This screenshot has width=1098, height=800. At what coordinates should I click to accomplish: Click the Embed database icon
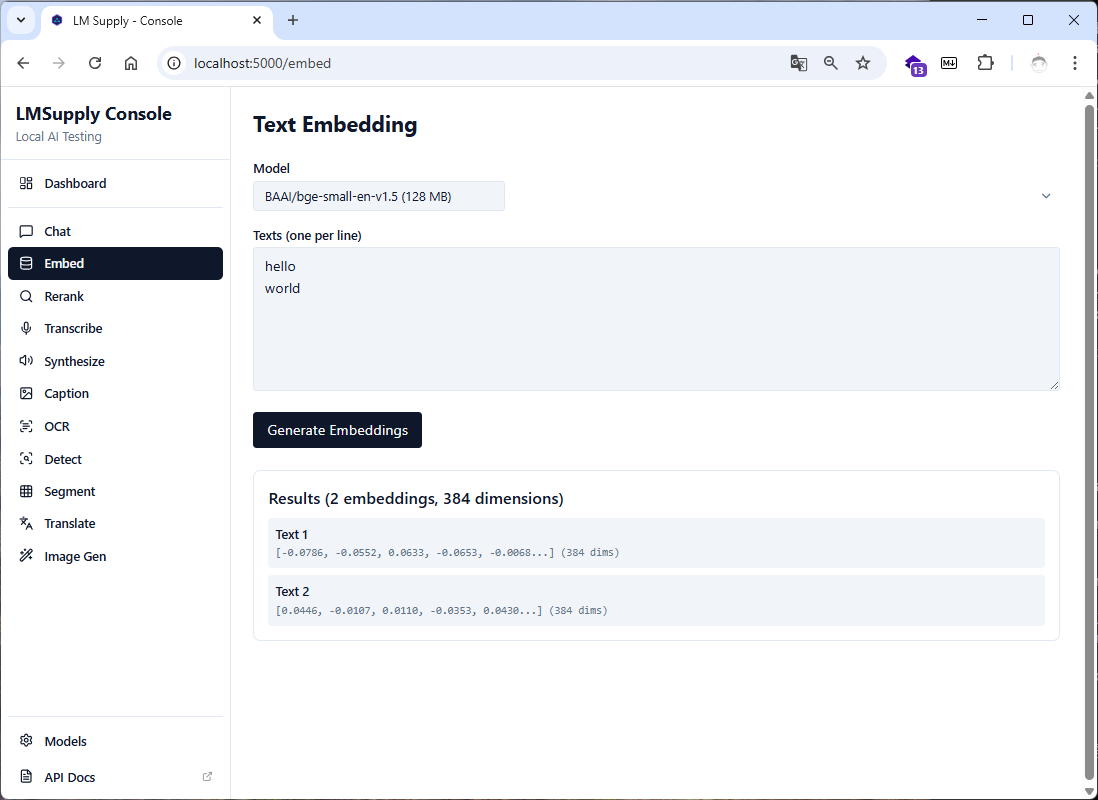(26, 263)
